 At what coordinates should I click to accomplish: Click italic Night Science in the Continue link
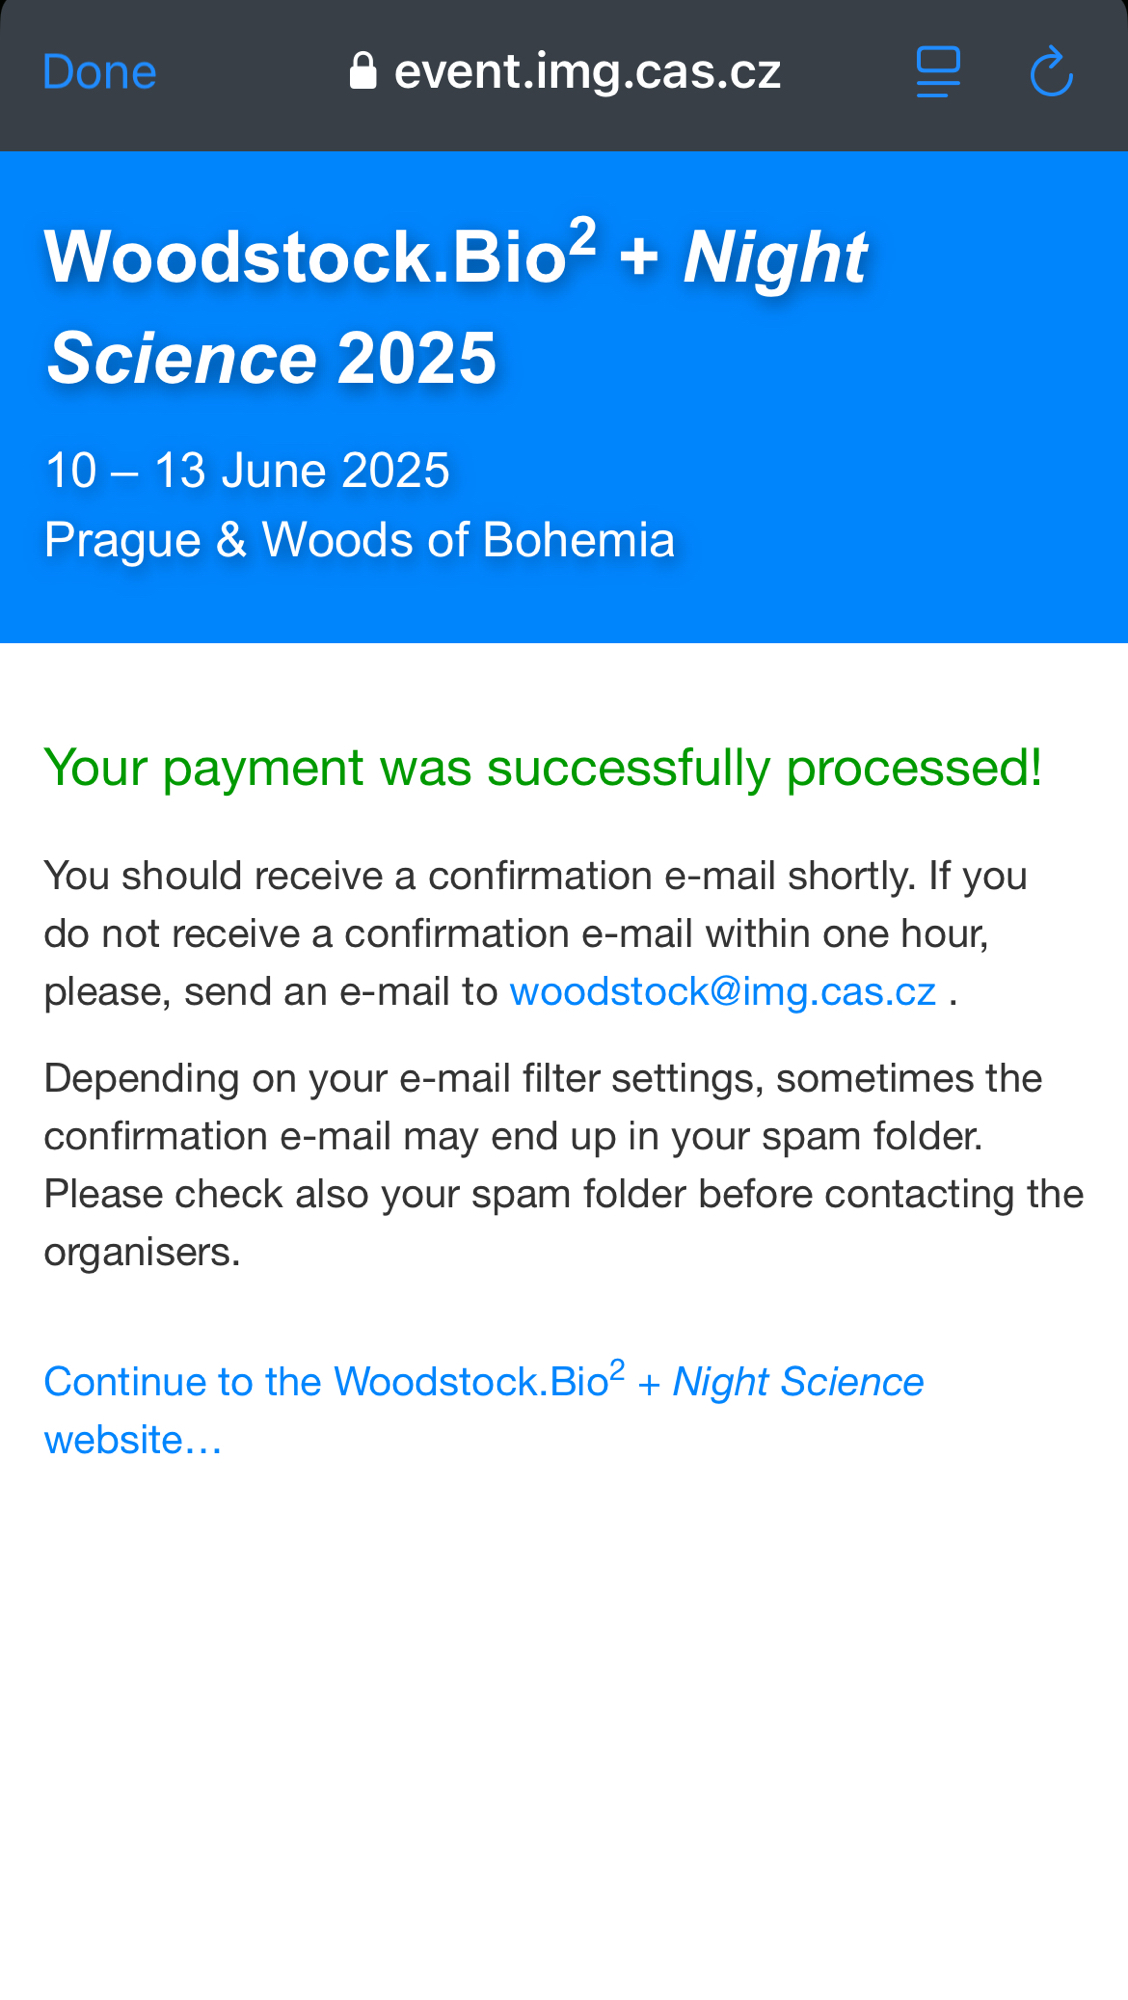click(x=798, y=1382)
